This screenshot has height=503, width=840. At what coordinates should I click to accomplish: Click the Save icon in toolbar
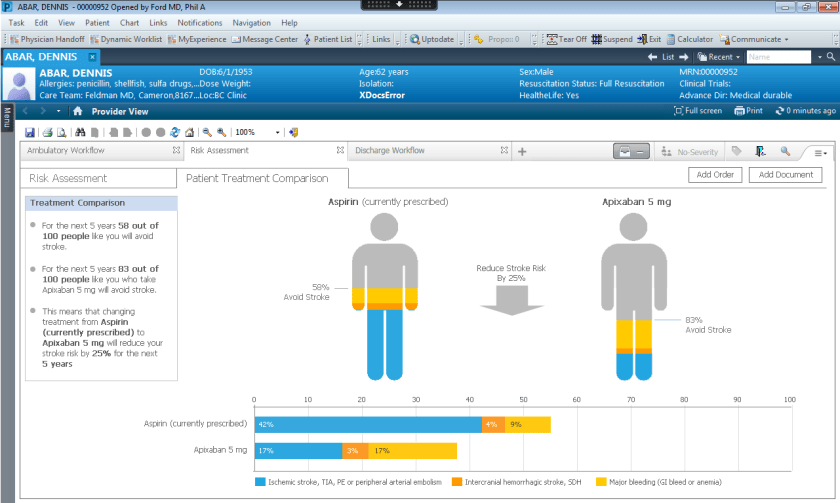30,132
